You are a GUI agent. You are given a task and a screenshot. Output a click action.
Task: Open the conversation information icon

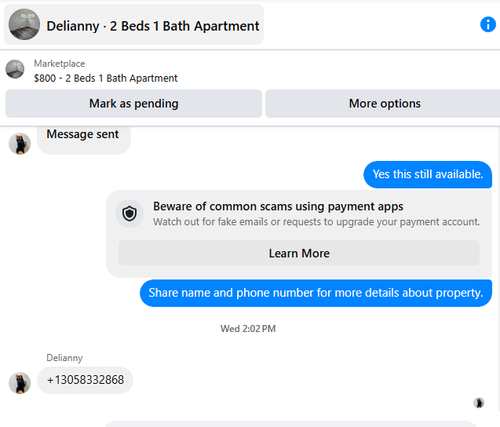488,25
